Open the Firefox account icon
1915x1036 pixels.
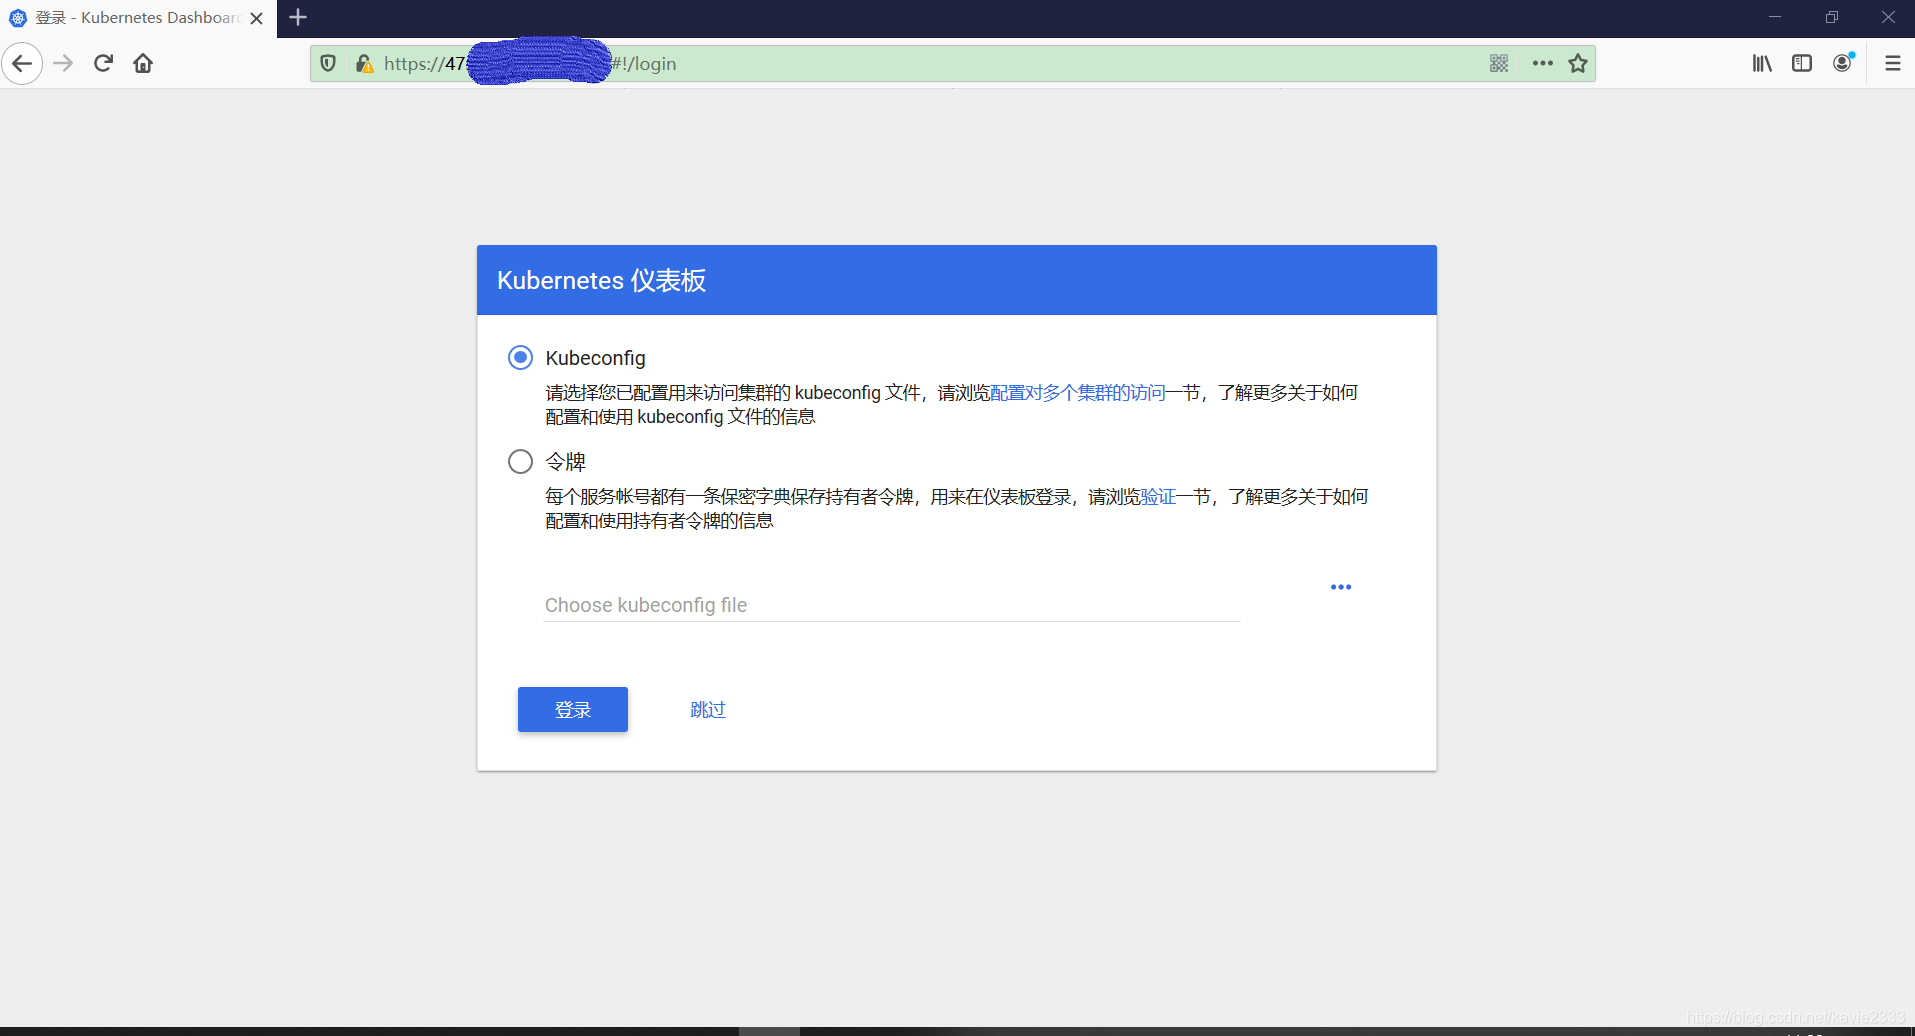[x=1843, y=63]
